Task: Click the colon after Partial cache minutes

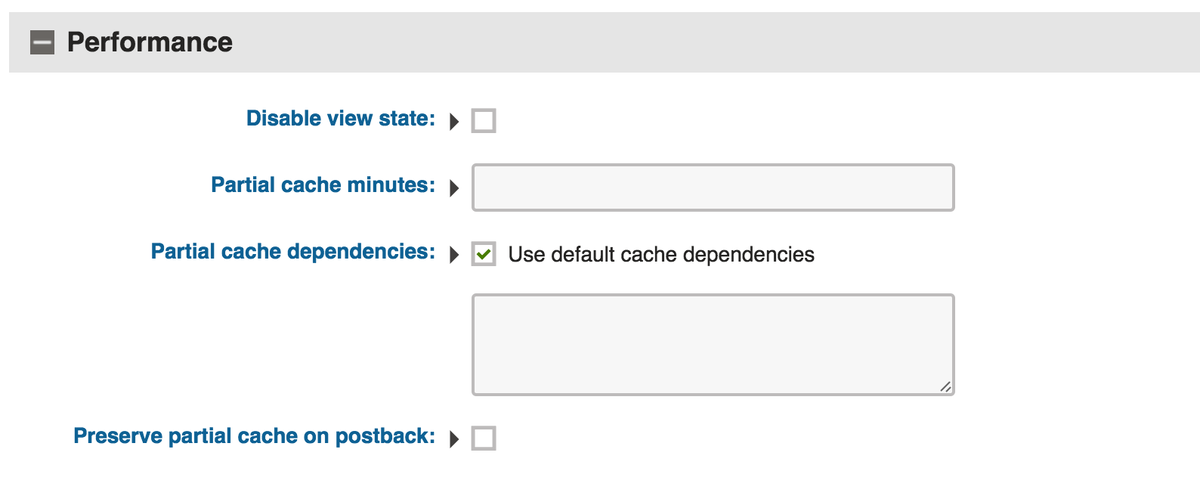Action: 431,186
